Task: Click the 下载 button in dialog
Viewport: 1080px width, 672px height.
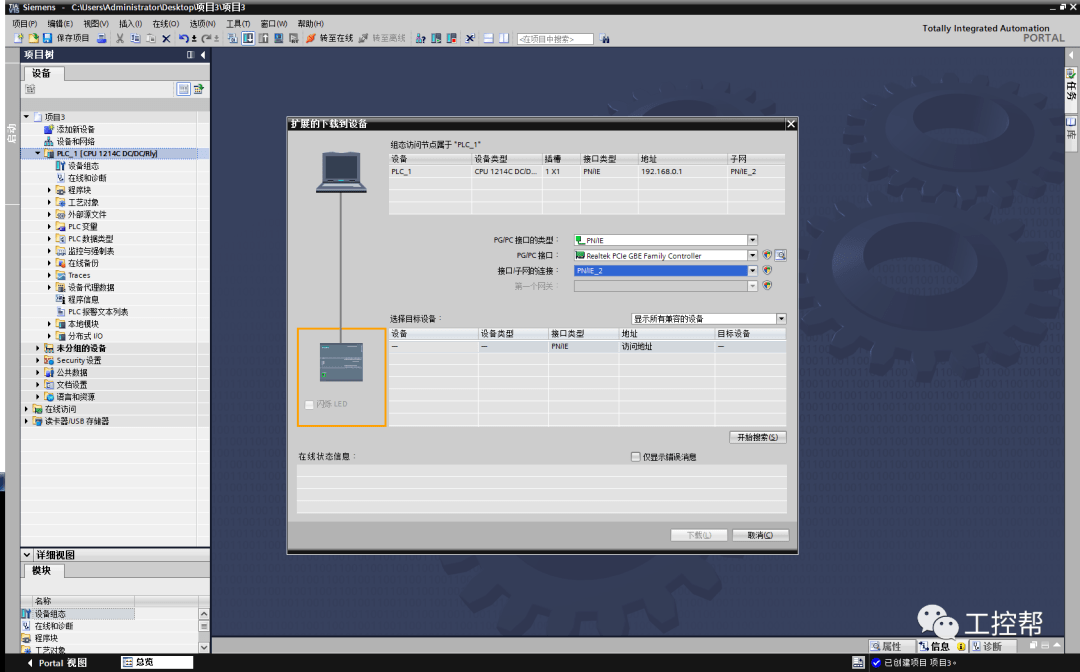Action: point(698,535)
